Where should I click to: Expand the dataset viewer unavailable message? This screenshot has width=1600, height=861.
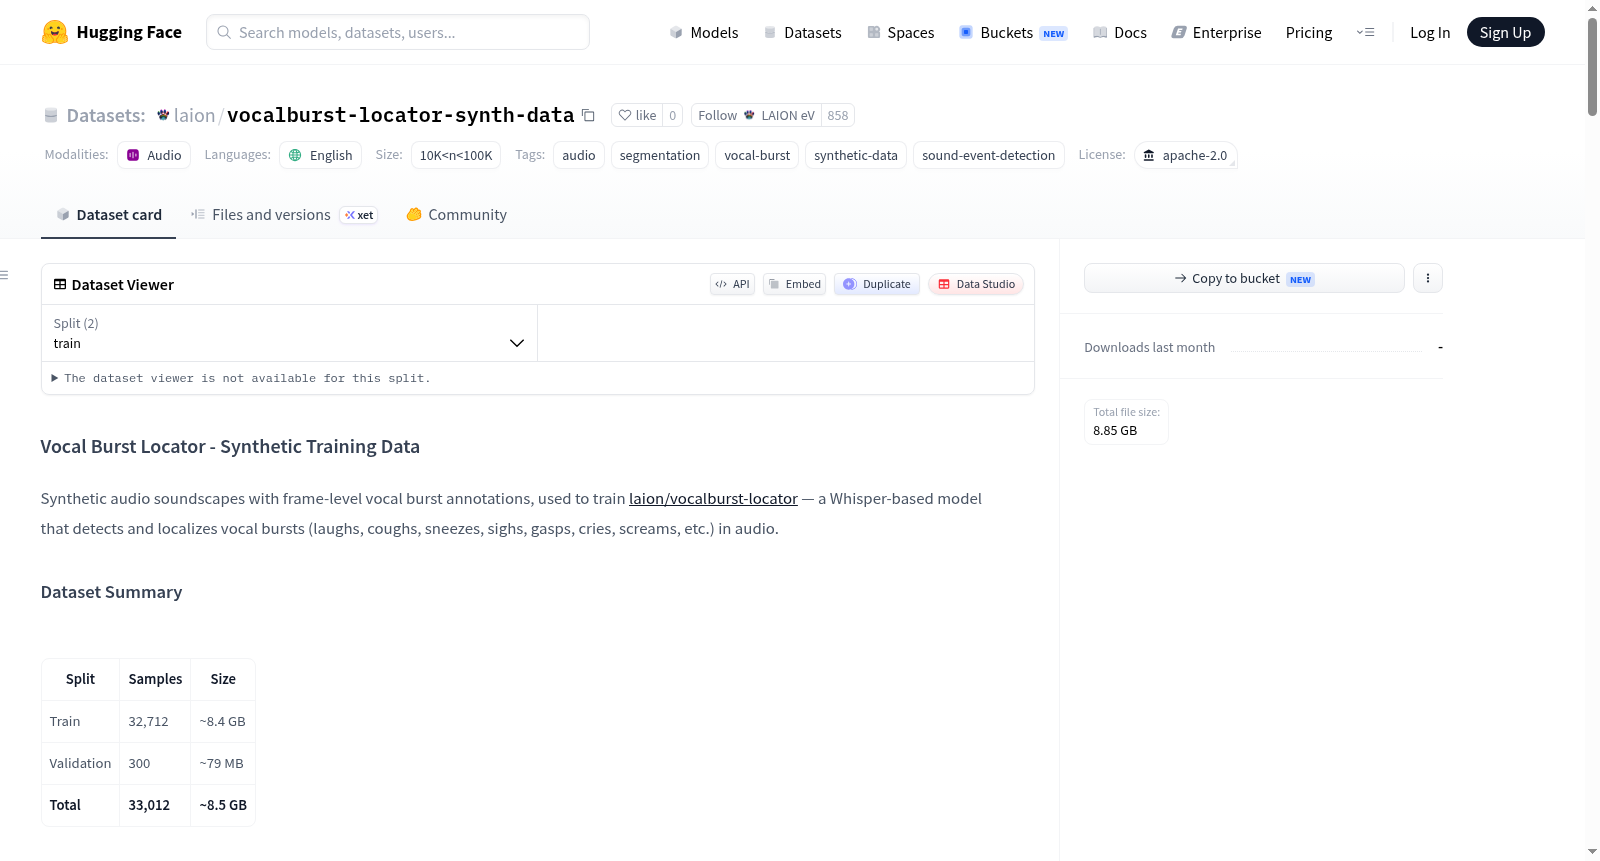pos(241,378)
